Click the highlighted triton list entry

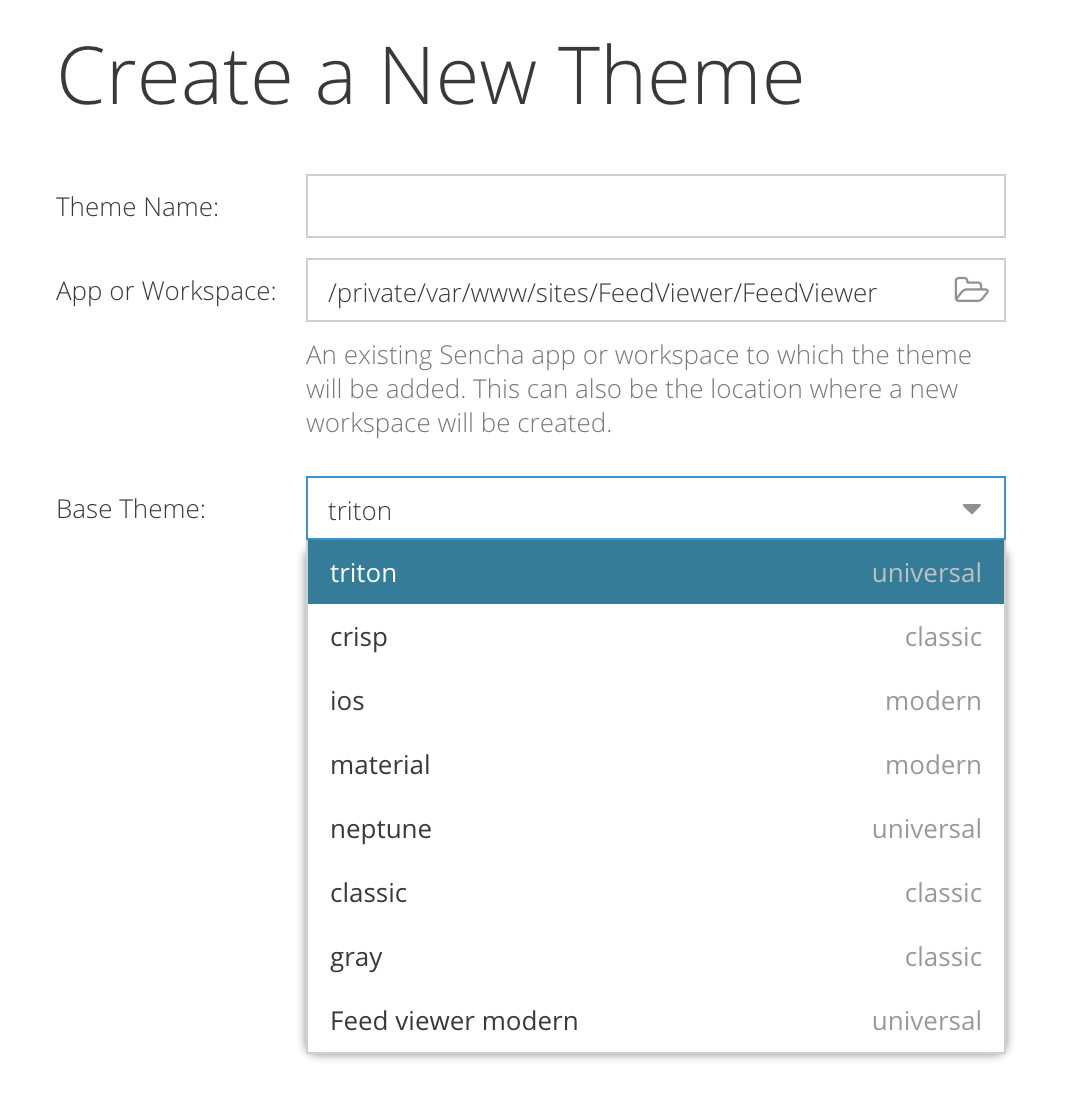(655, 572)
